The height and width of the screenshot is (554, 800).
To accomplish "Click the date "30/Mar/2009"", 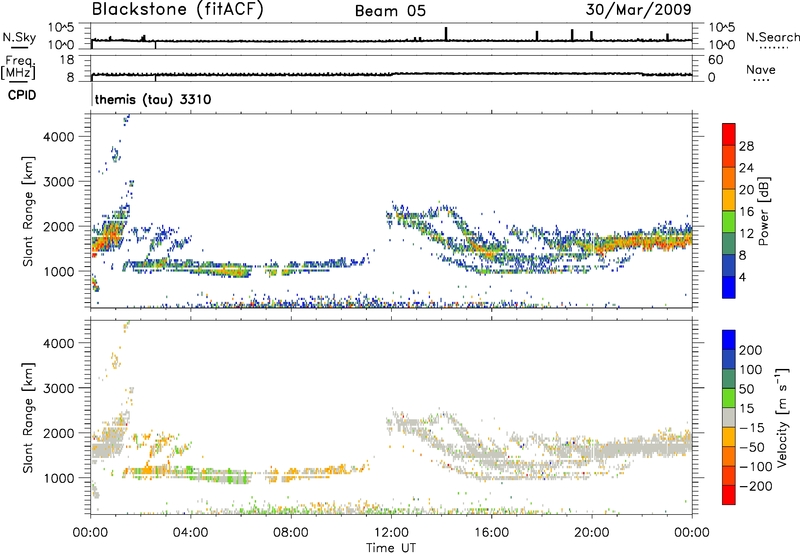I will [638, 9].
